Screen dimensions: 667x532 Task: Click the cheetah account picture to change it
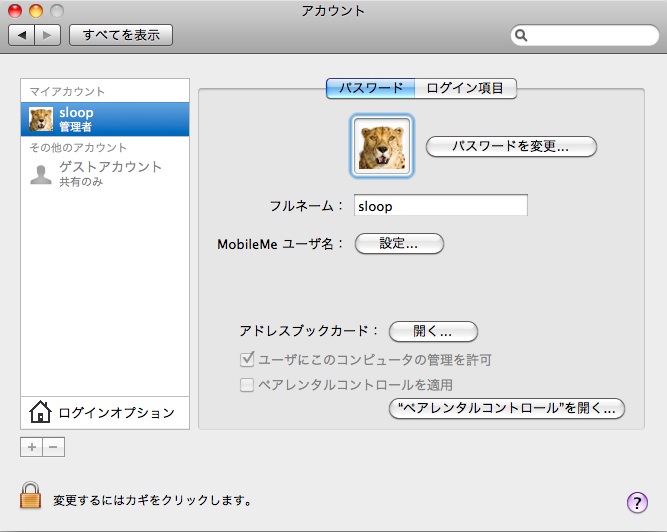(382, 145)
